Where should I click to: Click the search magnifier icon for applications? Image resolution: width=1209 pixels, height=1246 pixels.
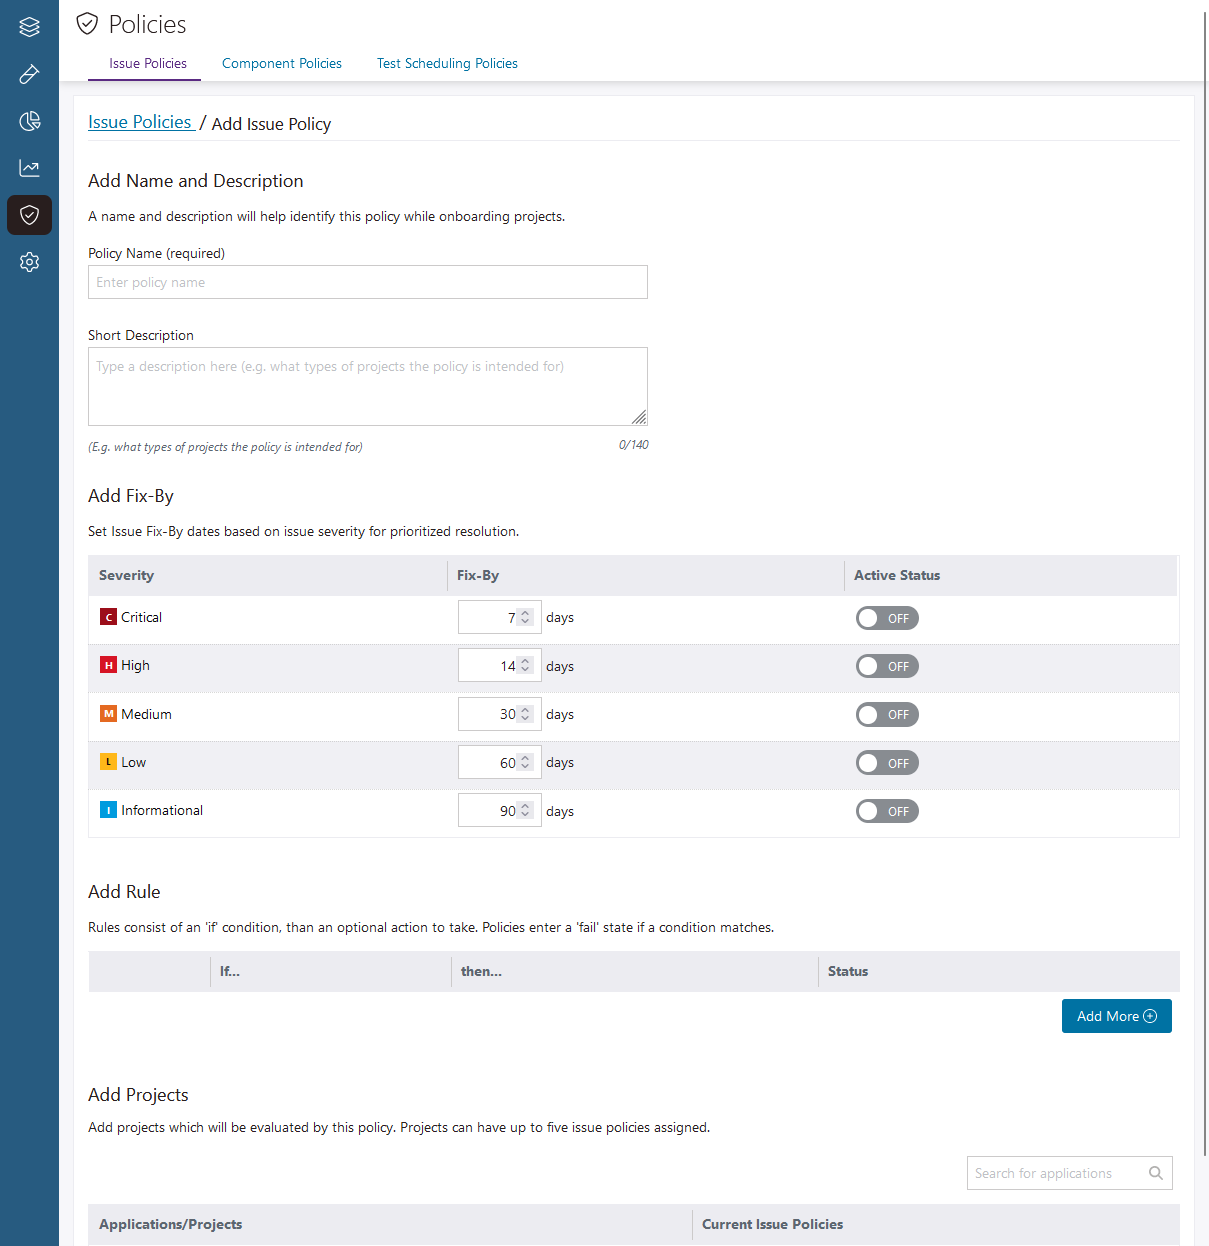click(x=1155, y=1173)
